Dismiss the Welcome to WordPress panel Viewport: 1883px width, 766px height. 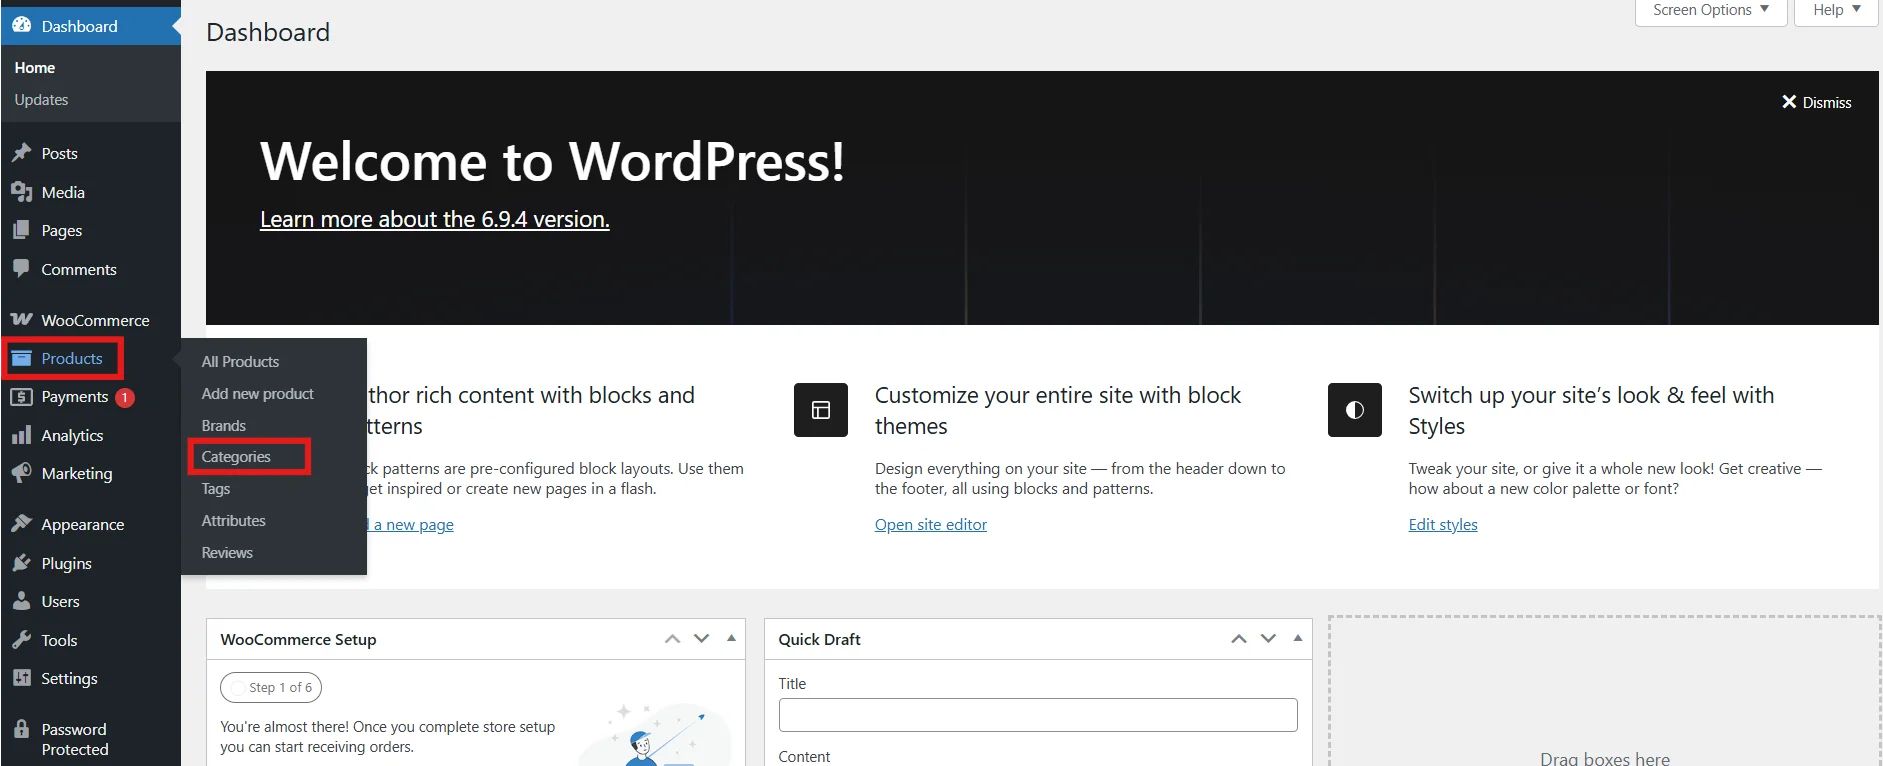click(x=1816, y=102)
